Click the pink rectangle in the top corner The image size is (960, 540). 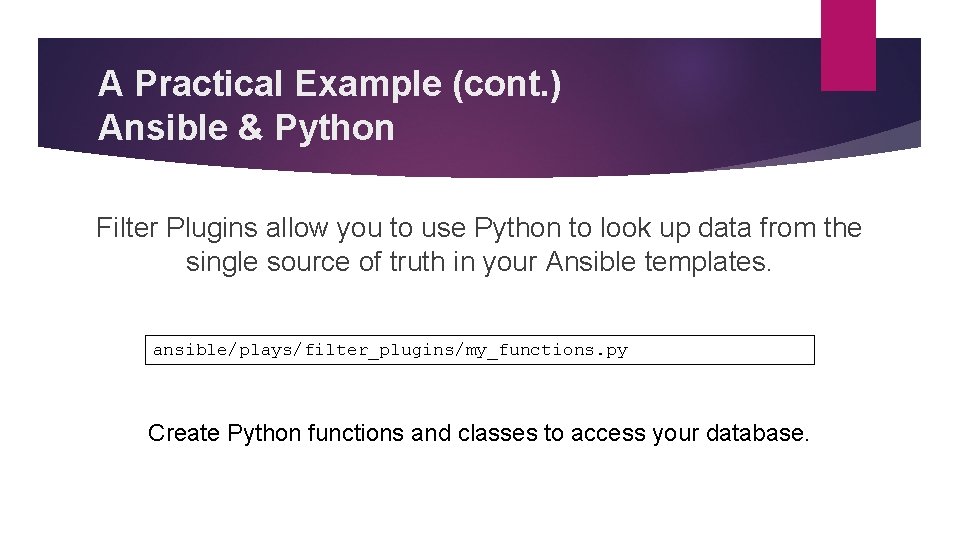[x=847, y=45]
